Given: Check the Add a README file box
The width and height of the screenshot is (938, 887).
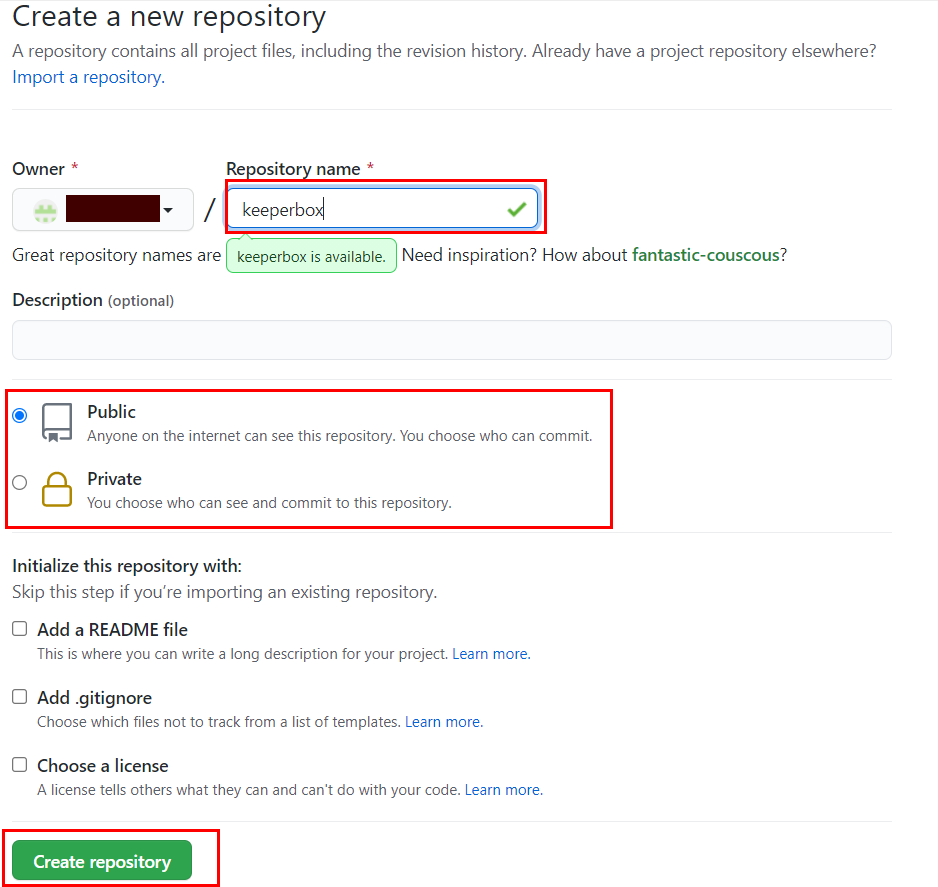Looking at the screenshot, I should point(20,629).
